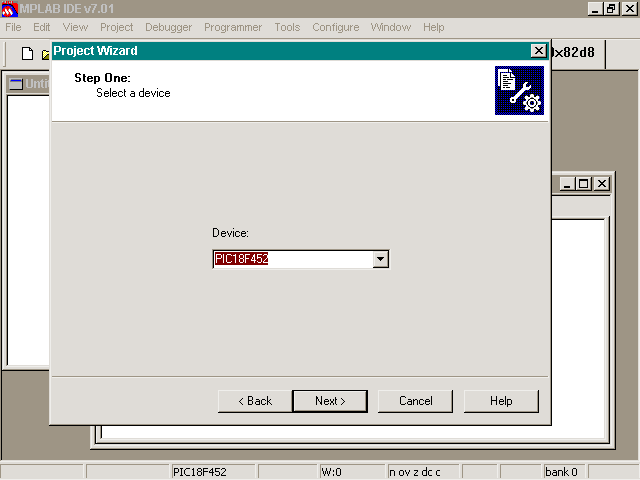Open the Tools menu
The width and height of the screenshot is (640, 480).
[x=287, y=27]
